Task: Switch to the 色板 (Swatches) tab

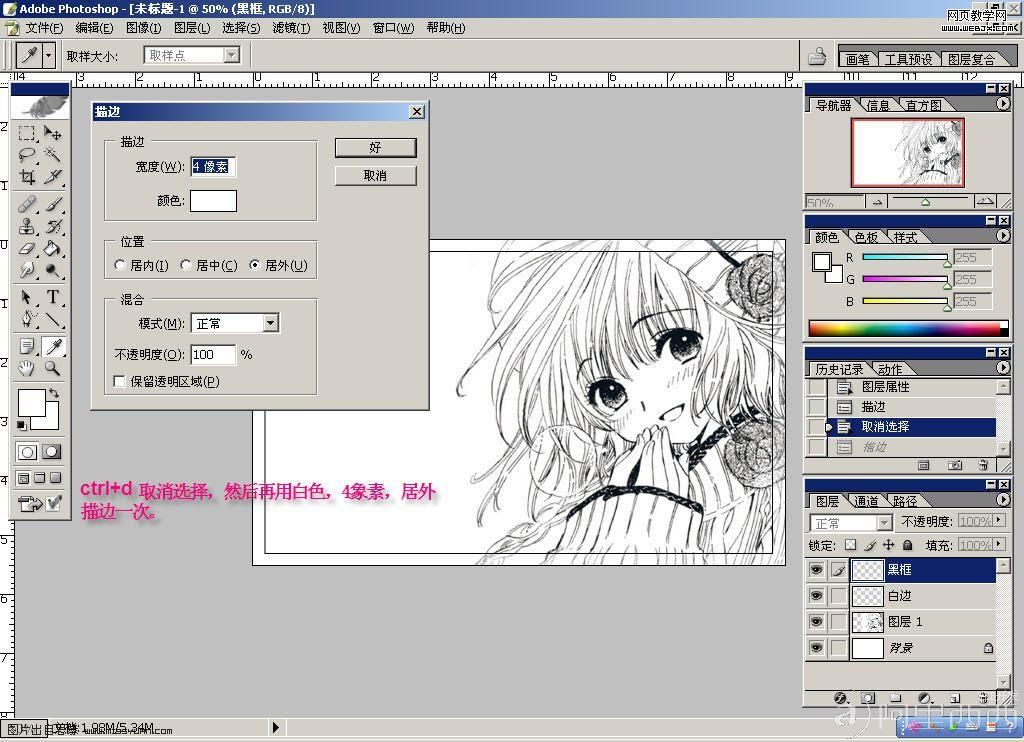Action: 866,237
